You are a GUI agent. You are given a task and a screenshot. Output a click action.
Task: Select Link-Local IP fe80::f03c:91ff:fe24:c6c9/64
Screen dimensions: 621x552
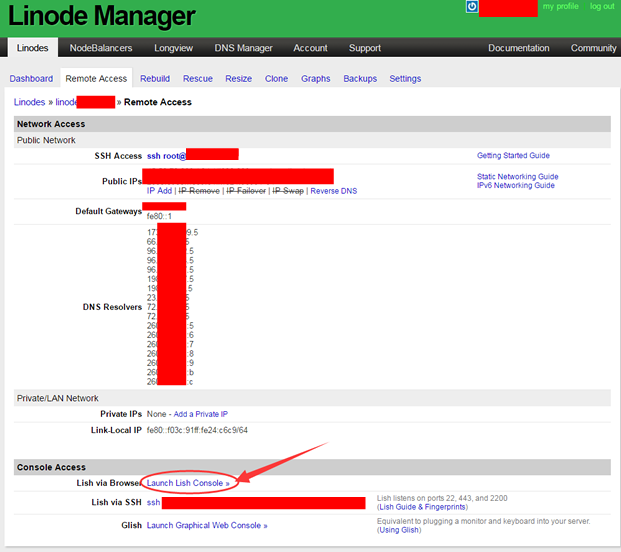tap(197, 430)
